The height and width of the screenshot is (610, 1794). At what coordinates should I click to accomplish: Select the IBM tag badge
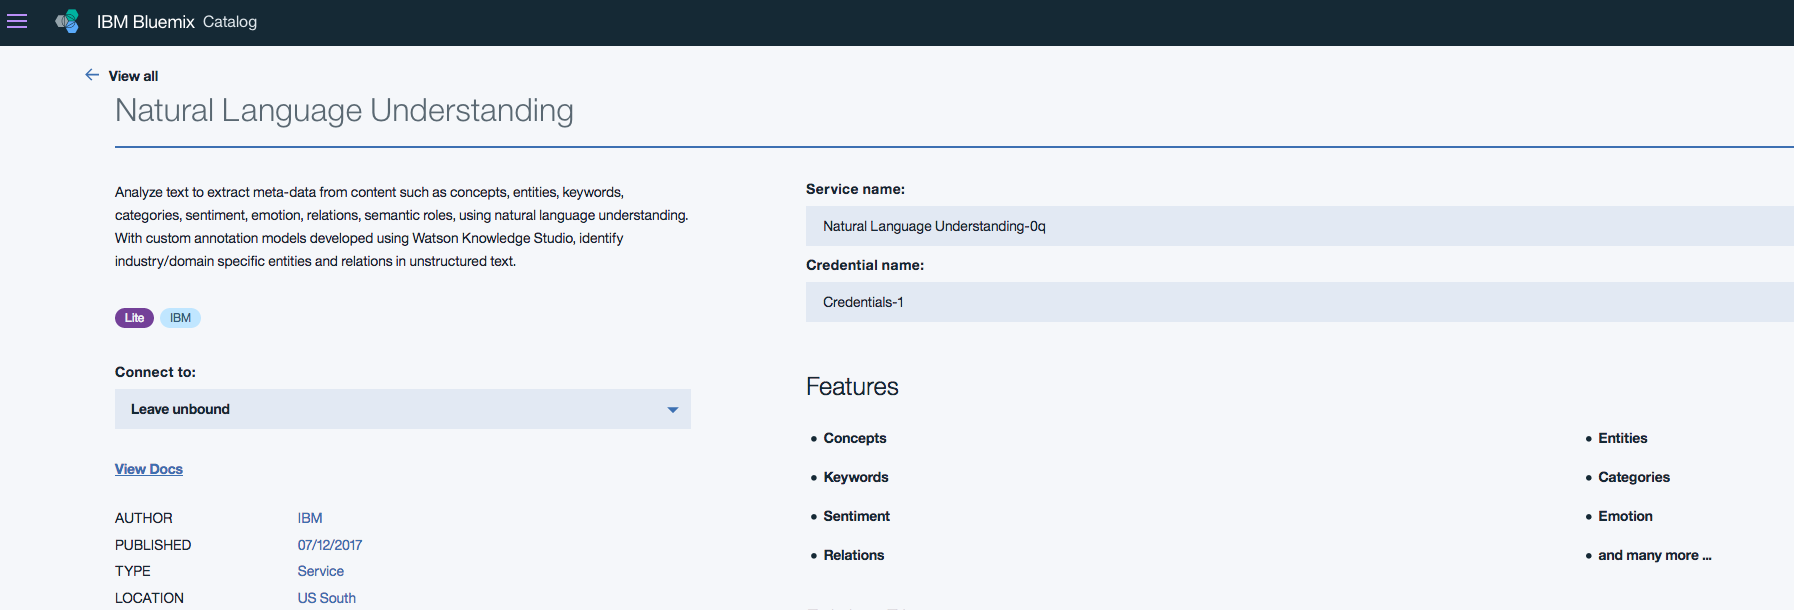pyautogui.click(x=180, y=318)
